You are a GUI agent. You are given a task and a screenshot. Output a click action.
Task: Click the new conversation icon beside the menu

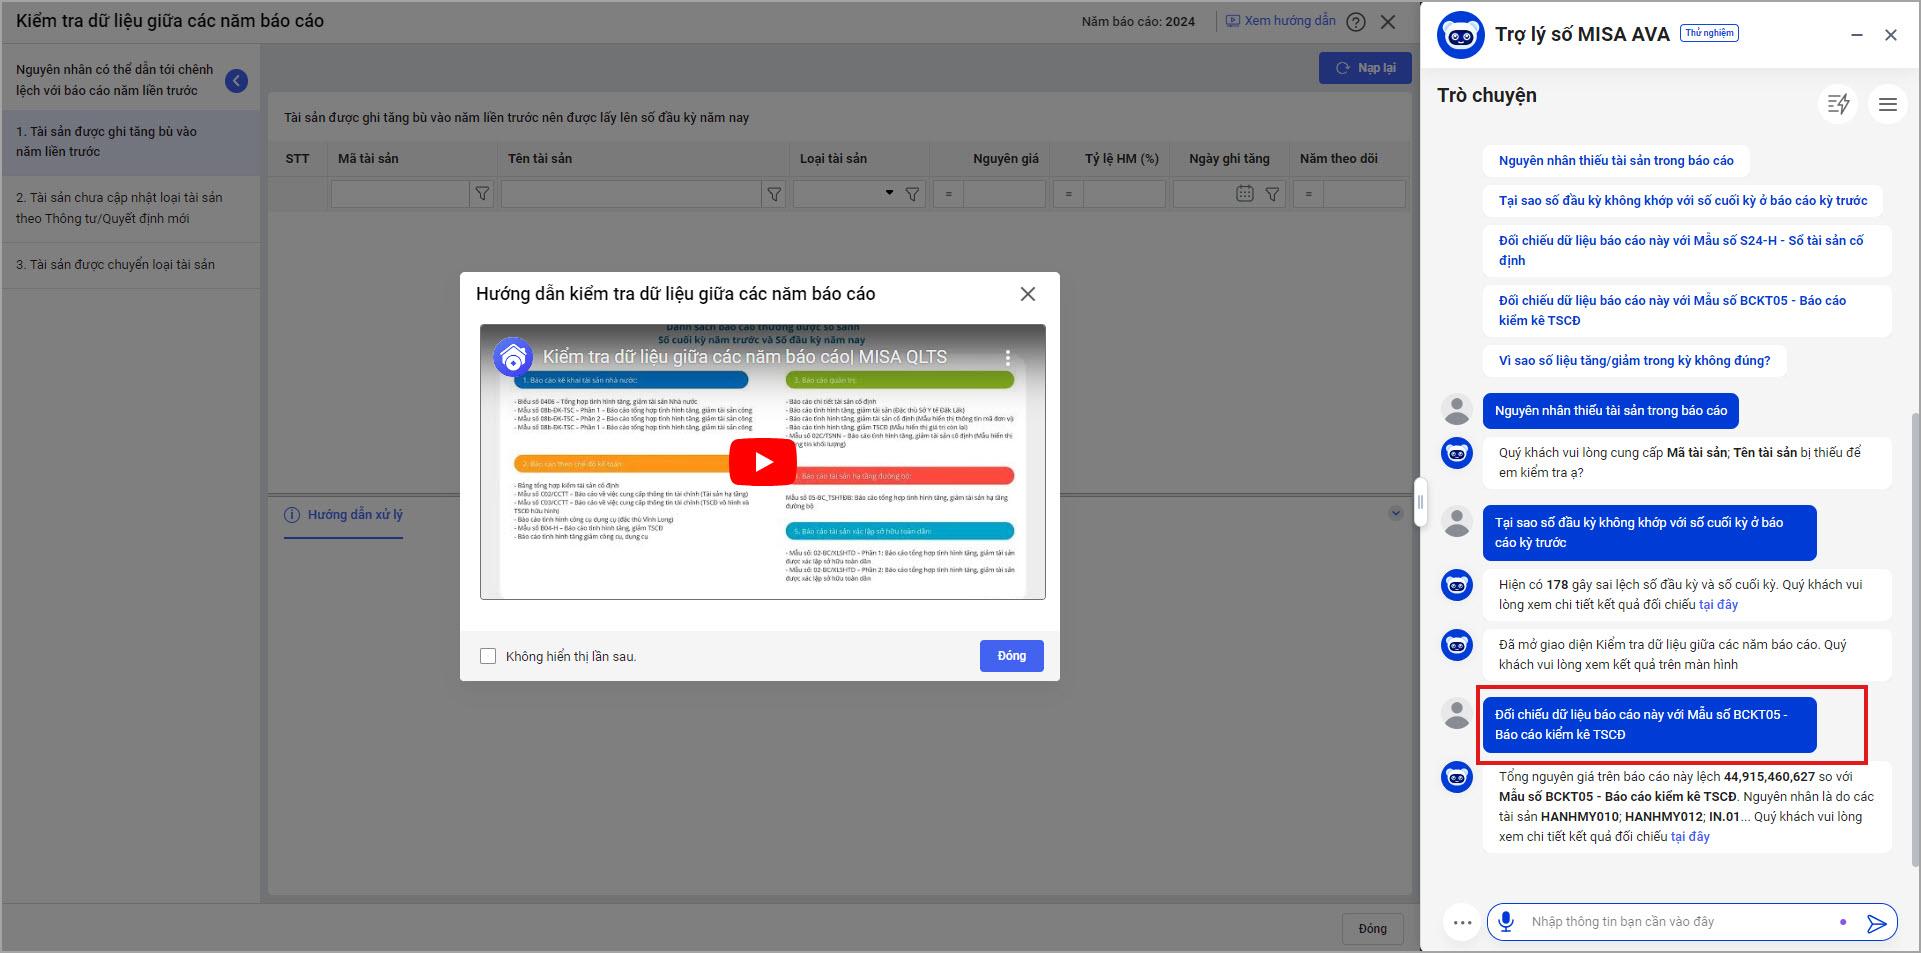pyautogui.click(x=1838, y=104)
